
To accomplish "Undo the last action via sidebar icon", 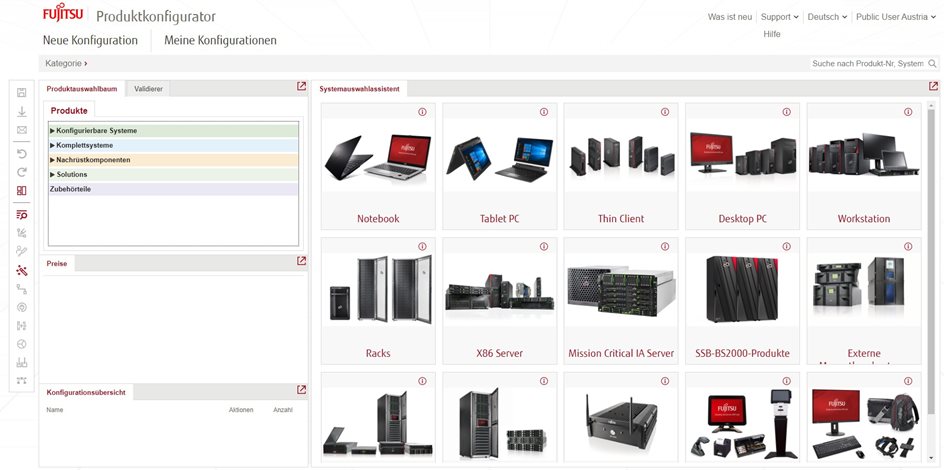I will 22,153.
